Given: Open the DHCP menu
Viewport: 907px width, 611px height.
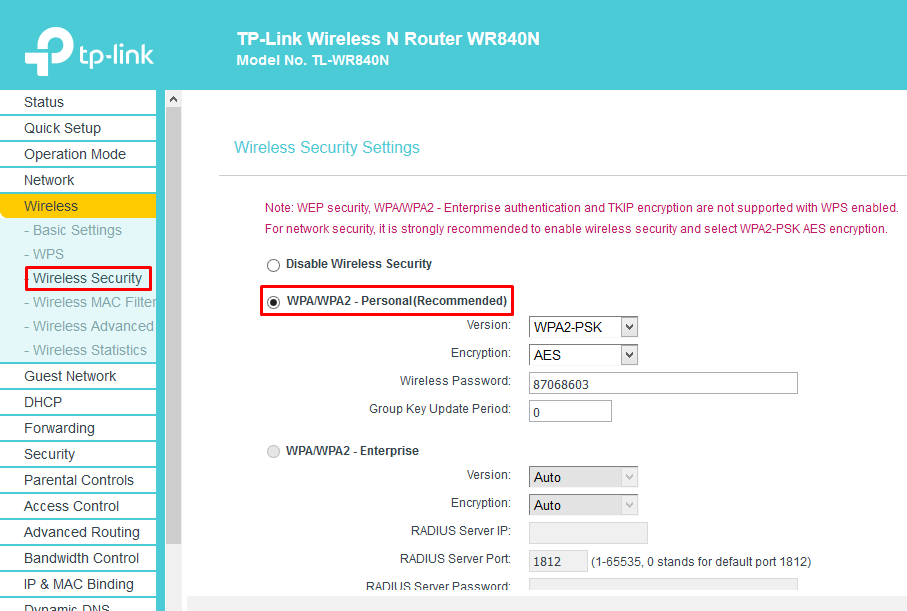Looking at the screenshot, I should [78, 402].
